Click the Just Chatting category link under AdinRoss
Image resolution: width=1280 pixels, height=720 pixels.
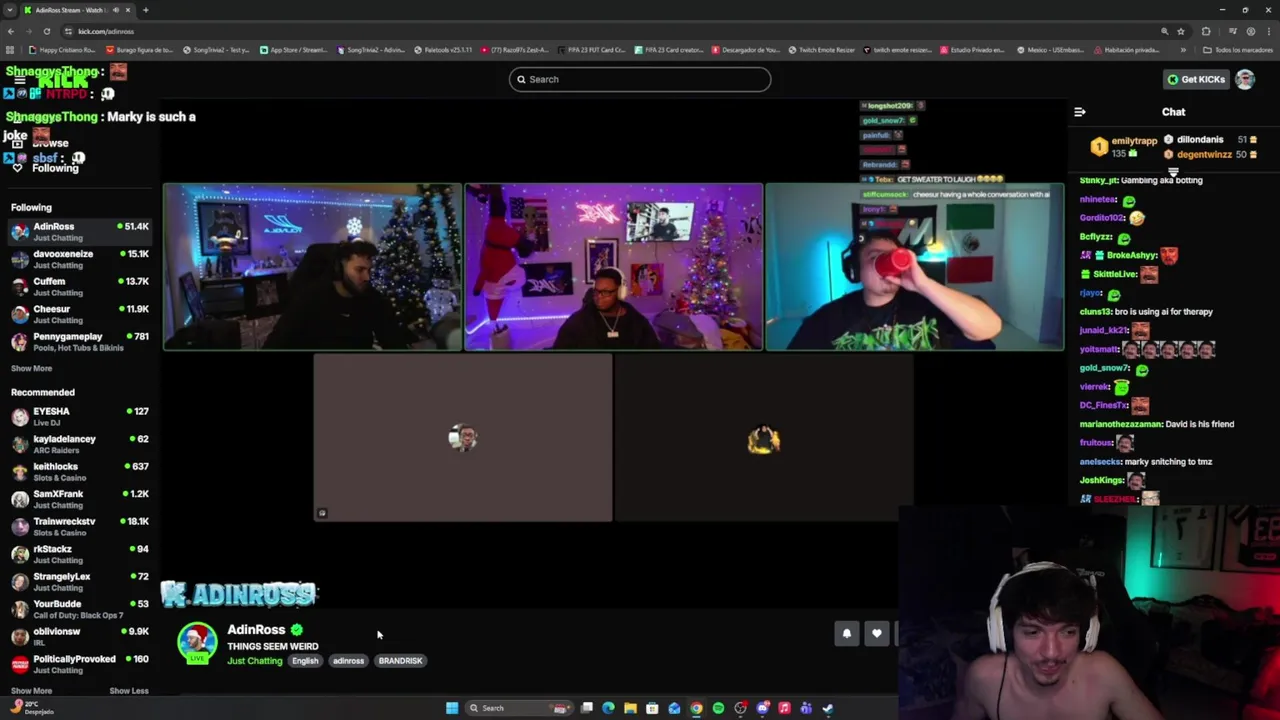(255, 661)
